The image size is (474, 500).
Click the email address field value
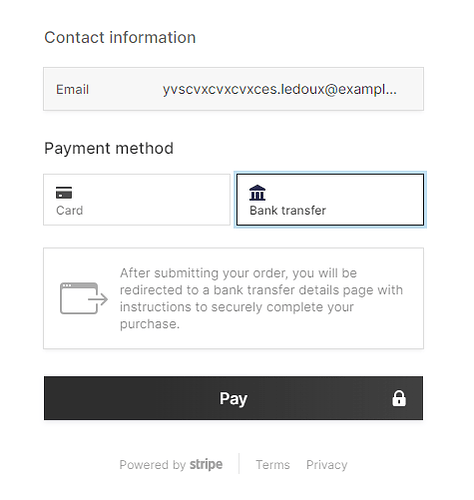click(280, 89)
